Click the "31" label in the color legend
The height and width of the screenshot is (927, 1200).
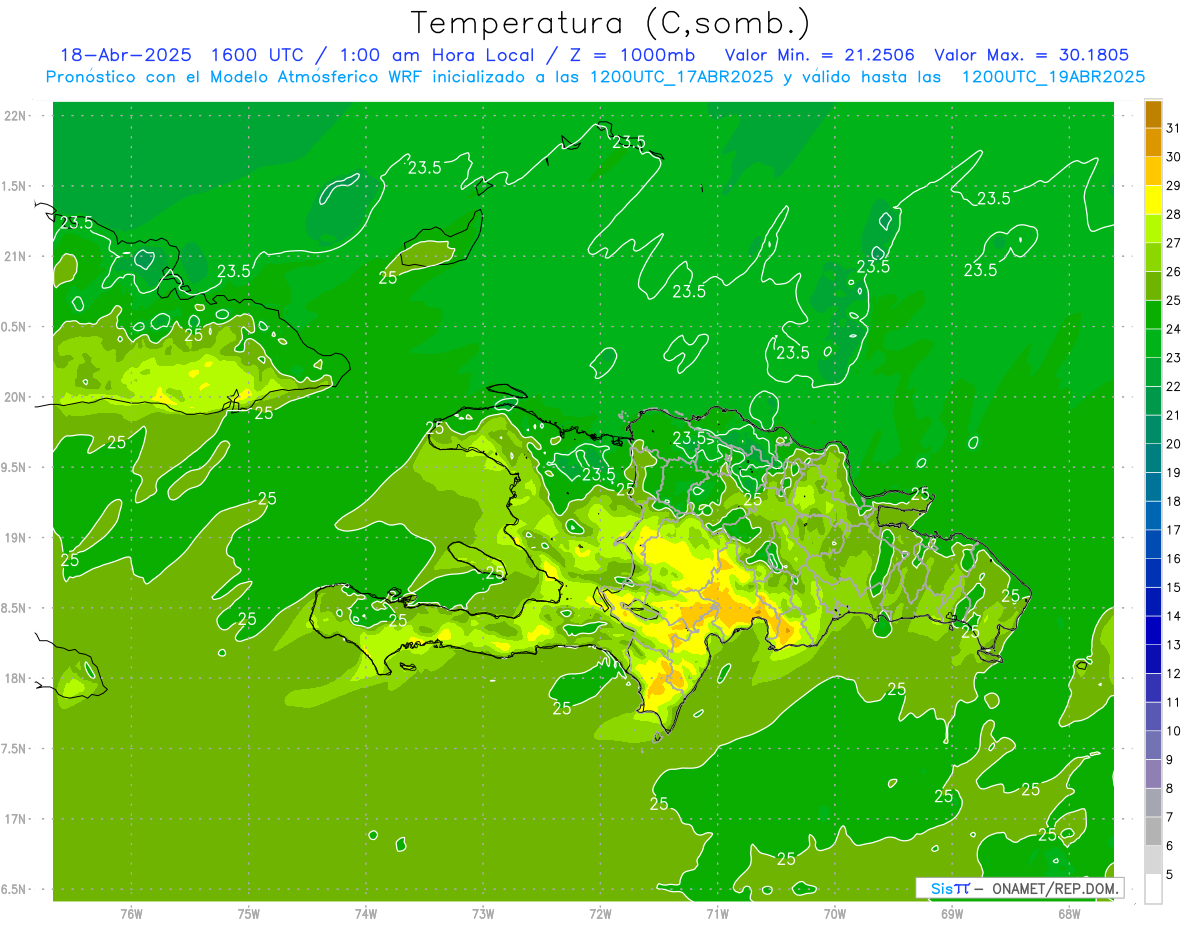pos(1173,128)
